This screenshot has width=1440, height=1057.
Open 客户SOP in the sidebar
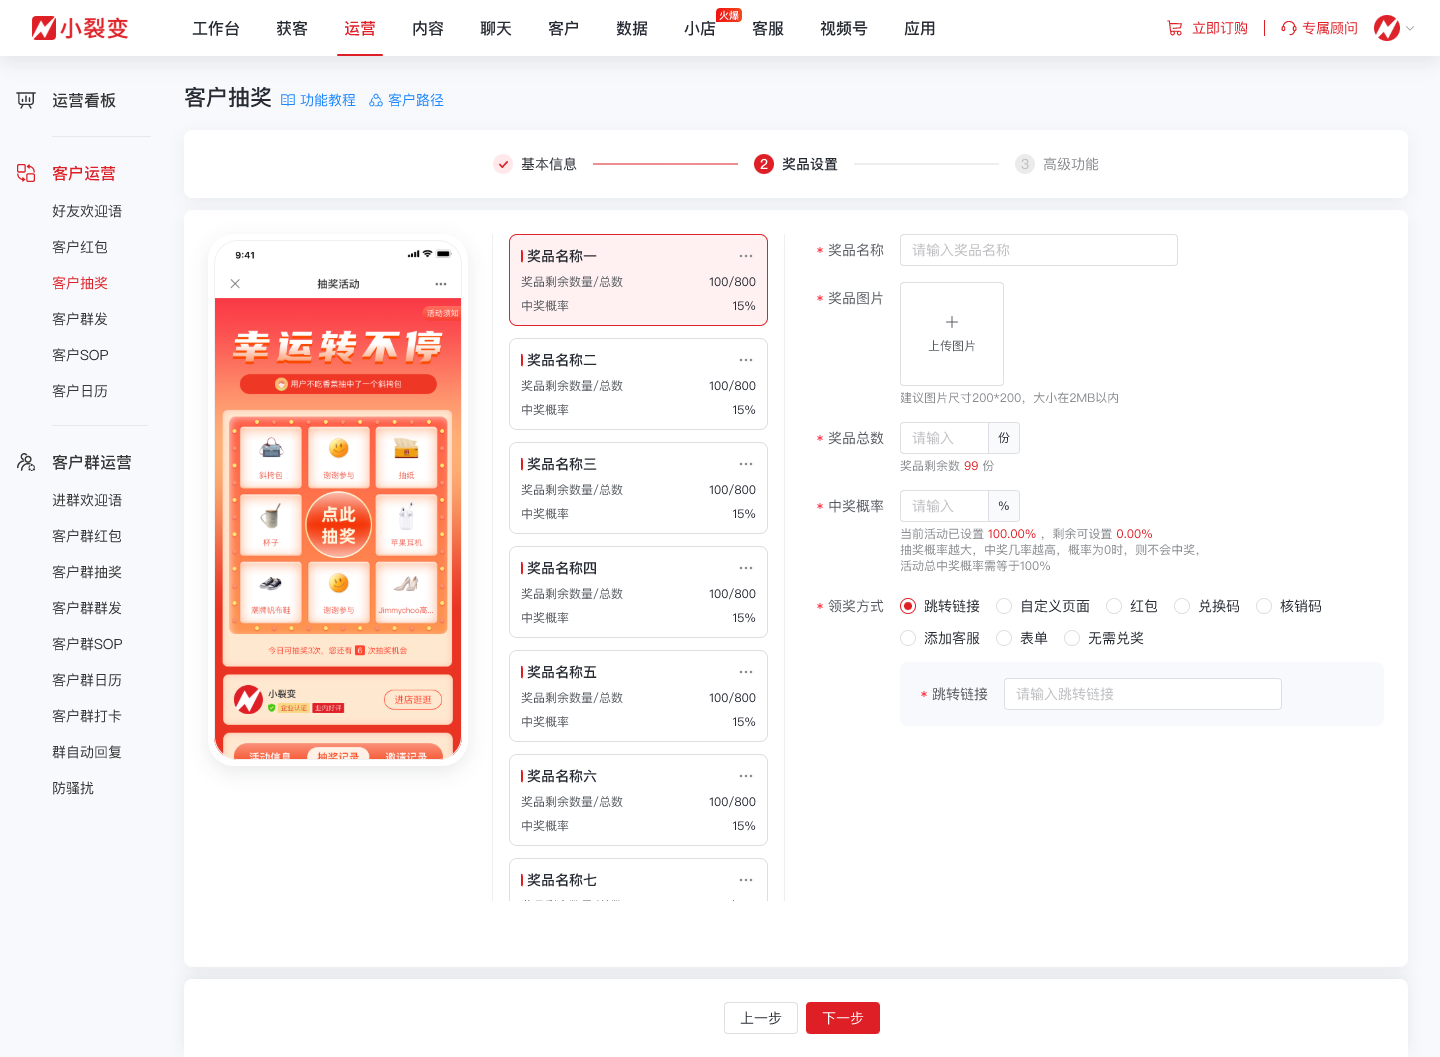(80, 355)
